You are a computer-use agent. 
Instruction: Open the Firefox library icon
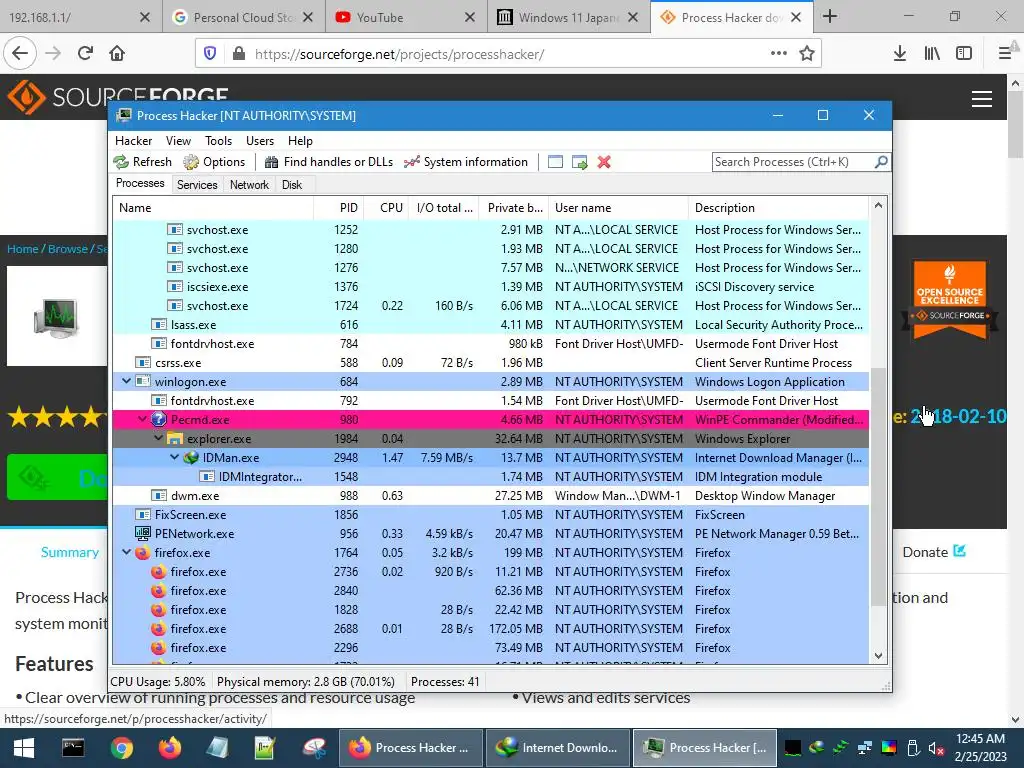[932, 54]
